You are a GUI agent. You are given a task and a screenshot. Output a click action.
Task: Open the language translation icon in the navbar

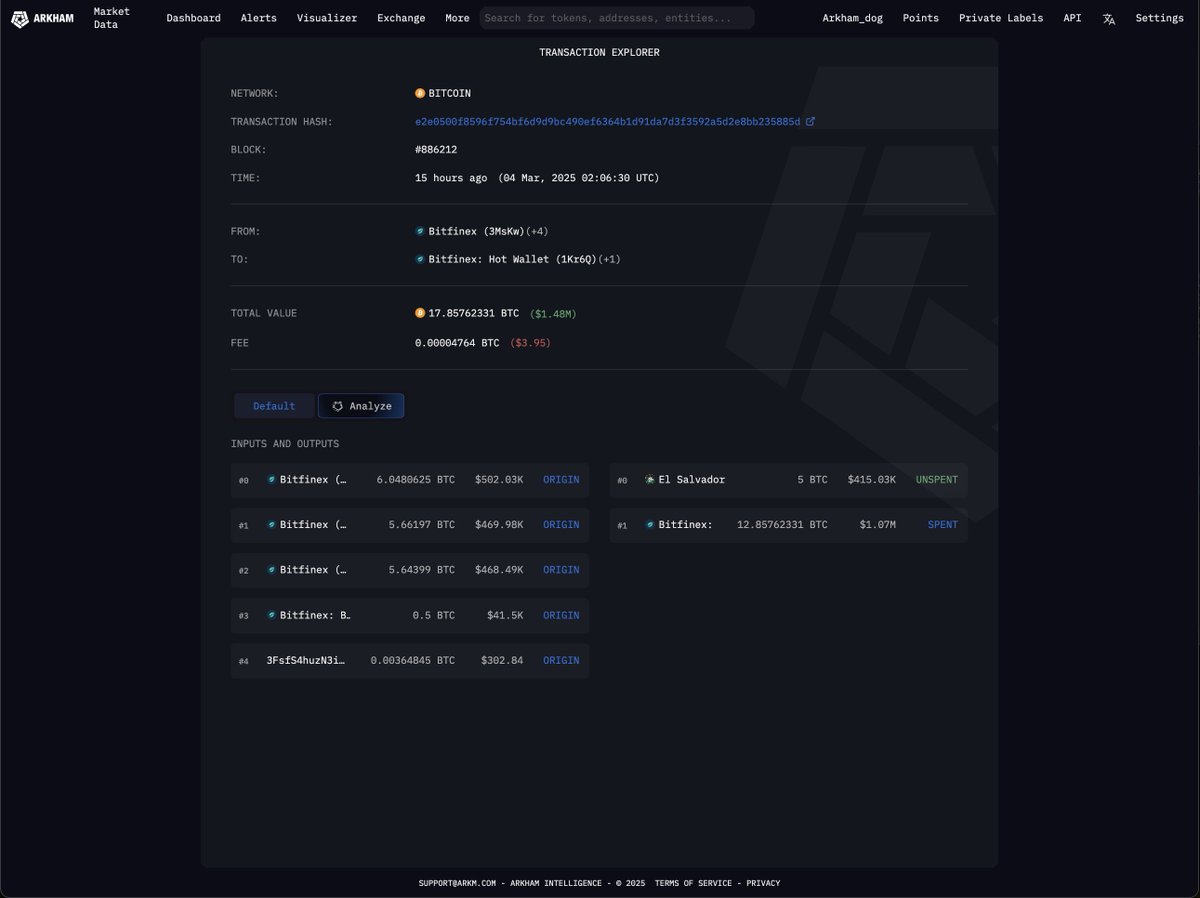pyautogui.click(x=1108, y=18)
